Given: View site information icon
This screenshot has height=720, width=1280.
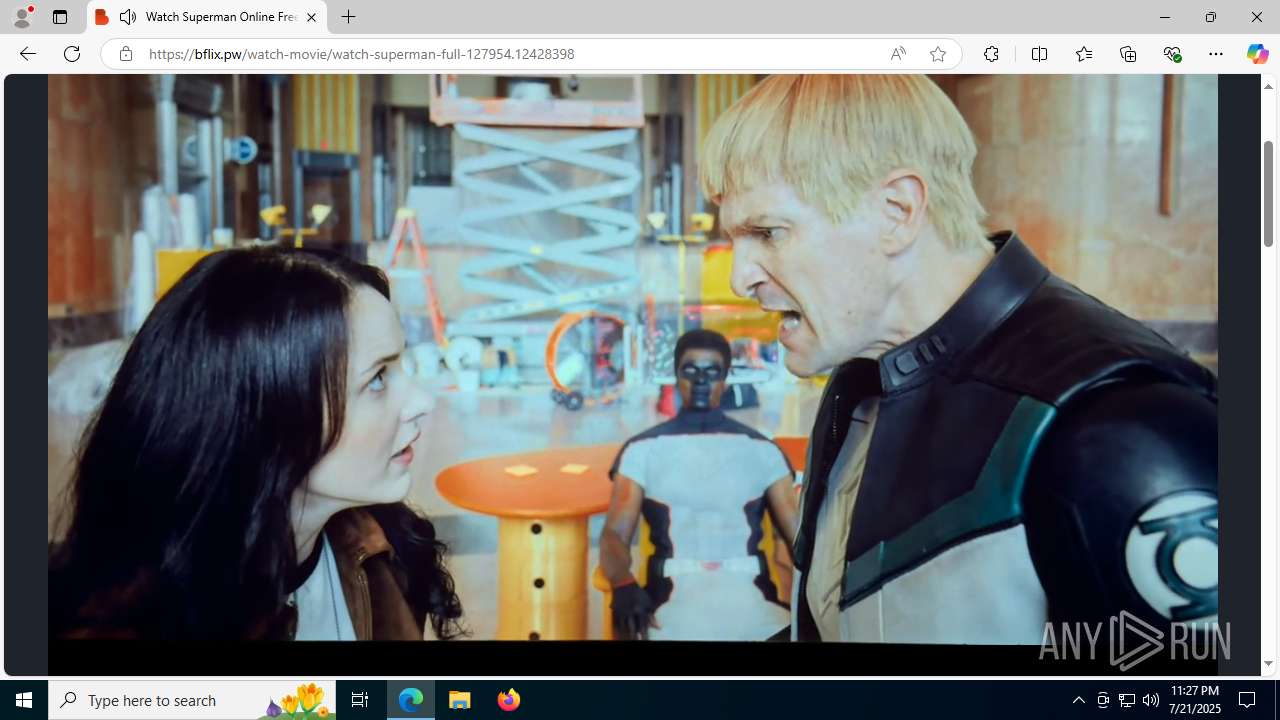Looking at the screenshot, I should (125, 54).
